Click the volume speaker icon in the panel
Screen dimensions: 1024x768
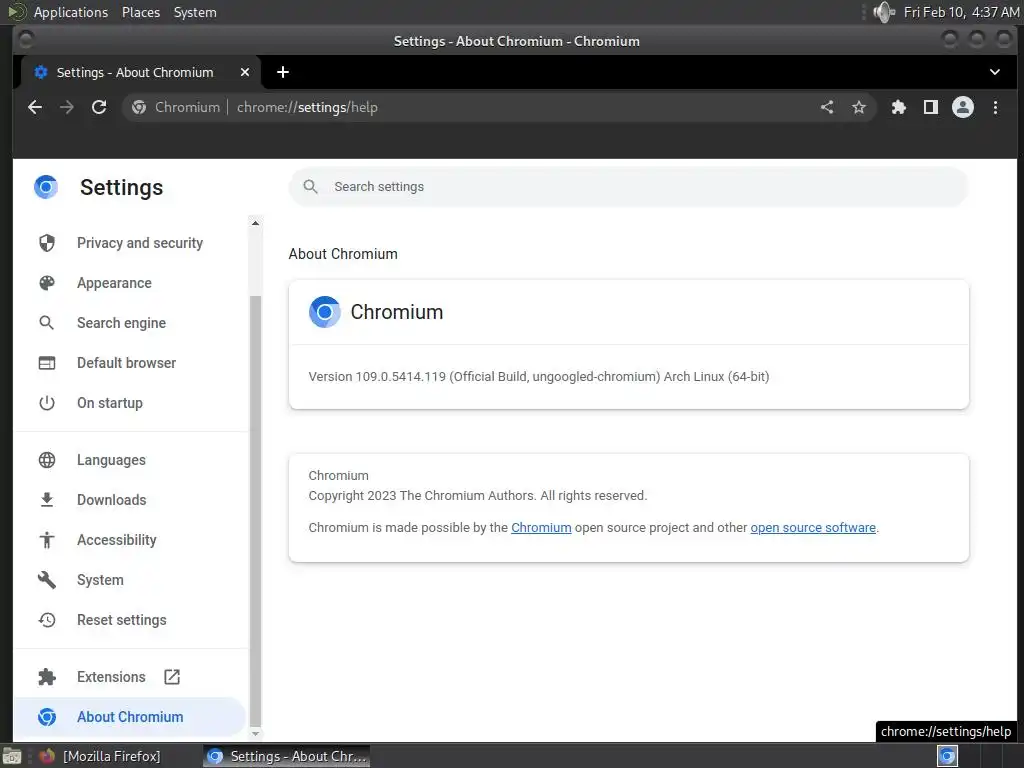tap(884, 12)
